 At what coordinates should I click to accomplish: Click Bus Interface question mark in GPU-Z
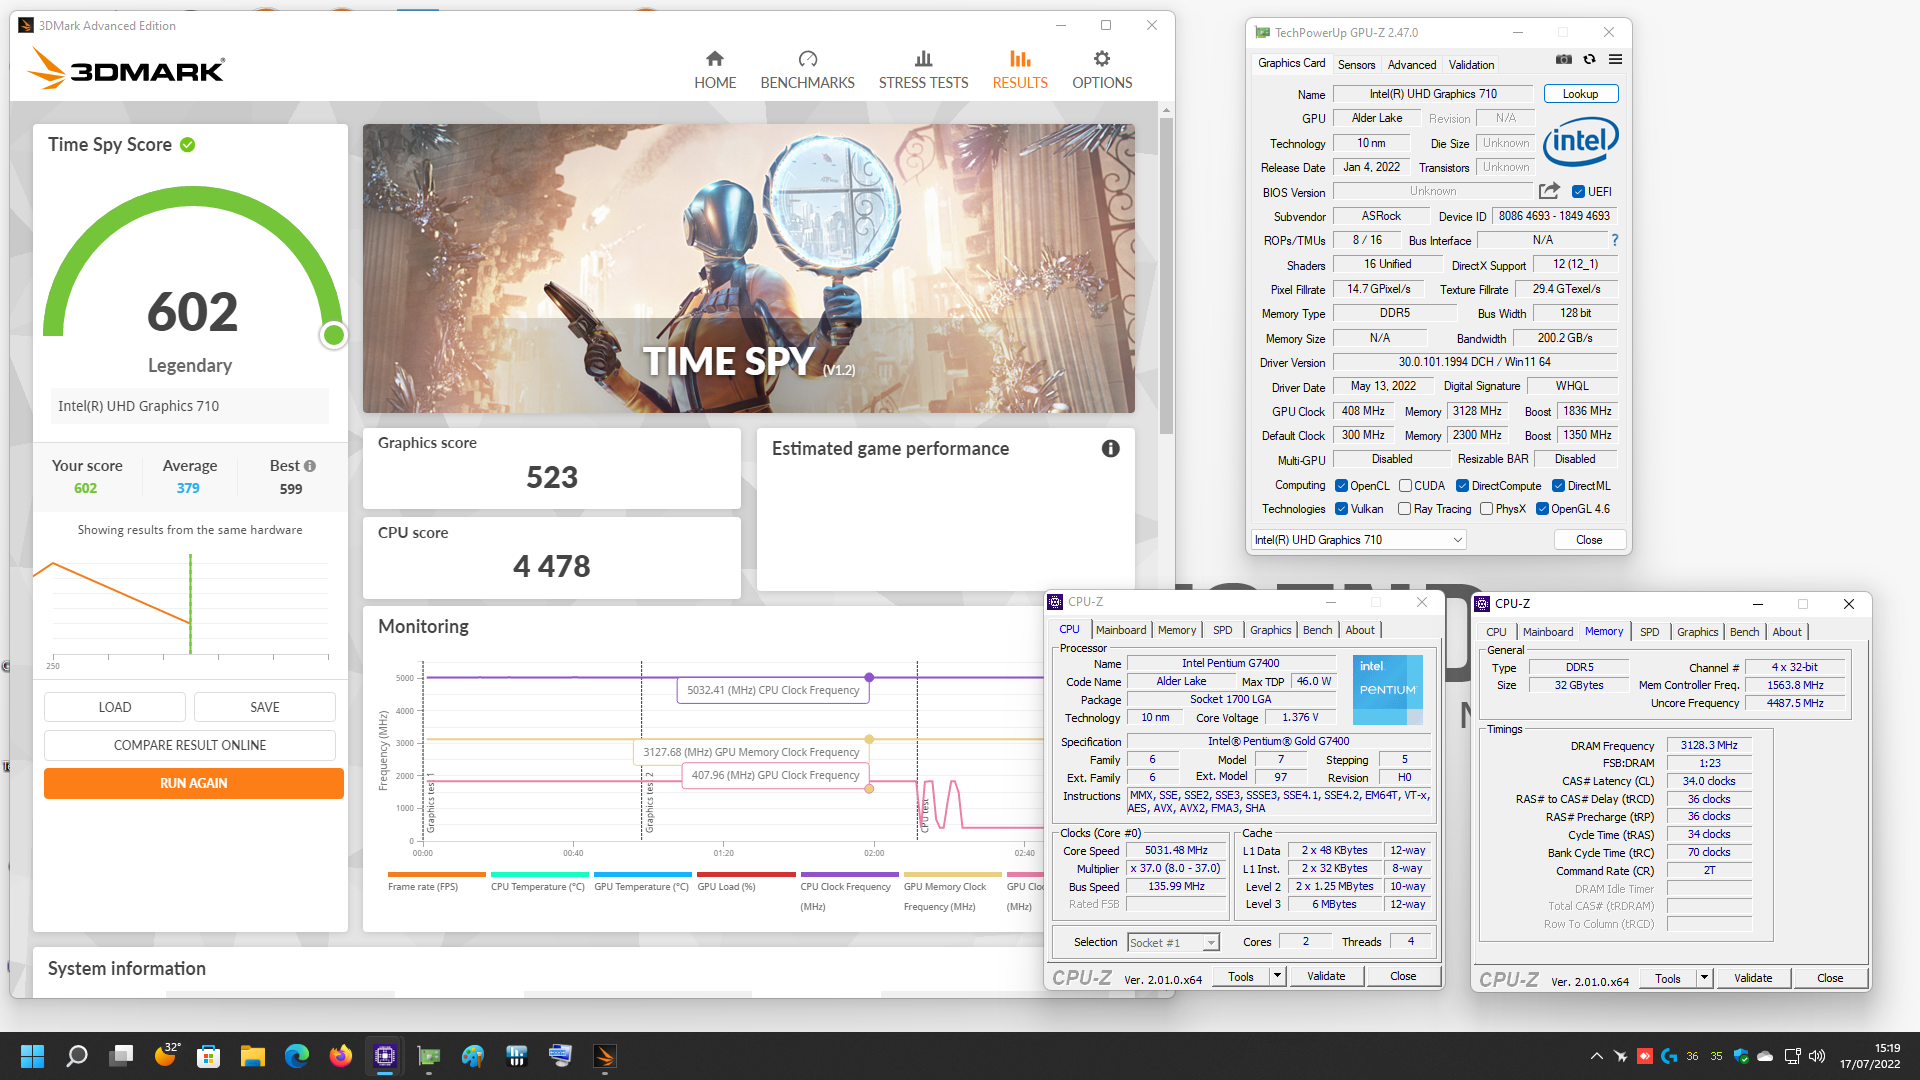coord(1614,241)
